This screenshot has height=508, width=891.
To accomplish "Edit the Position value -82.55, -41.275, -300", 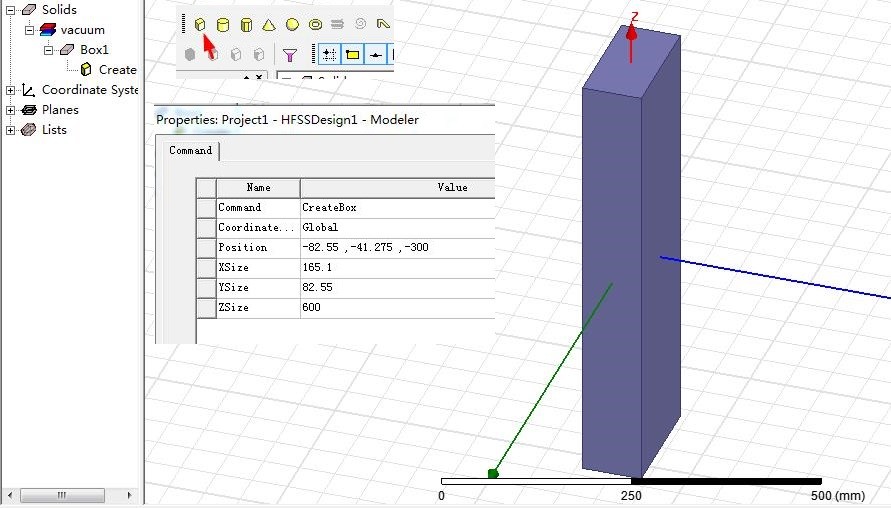I will 398,247.
